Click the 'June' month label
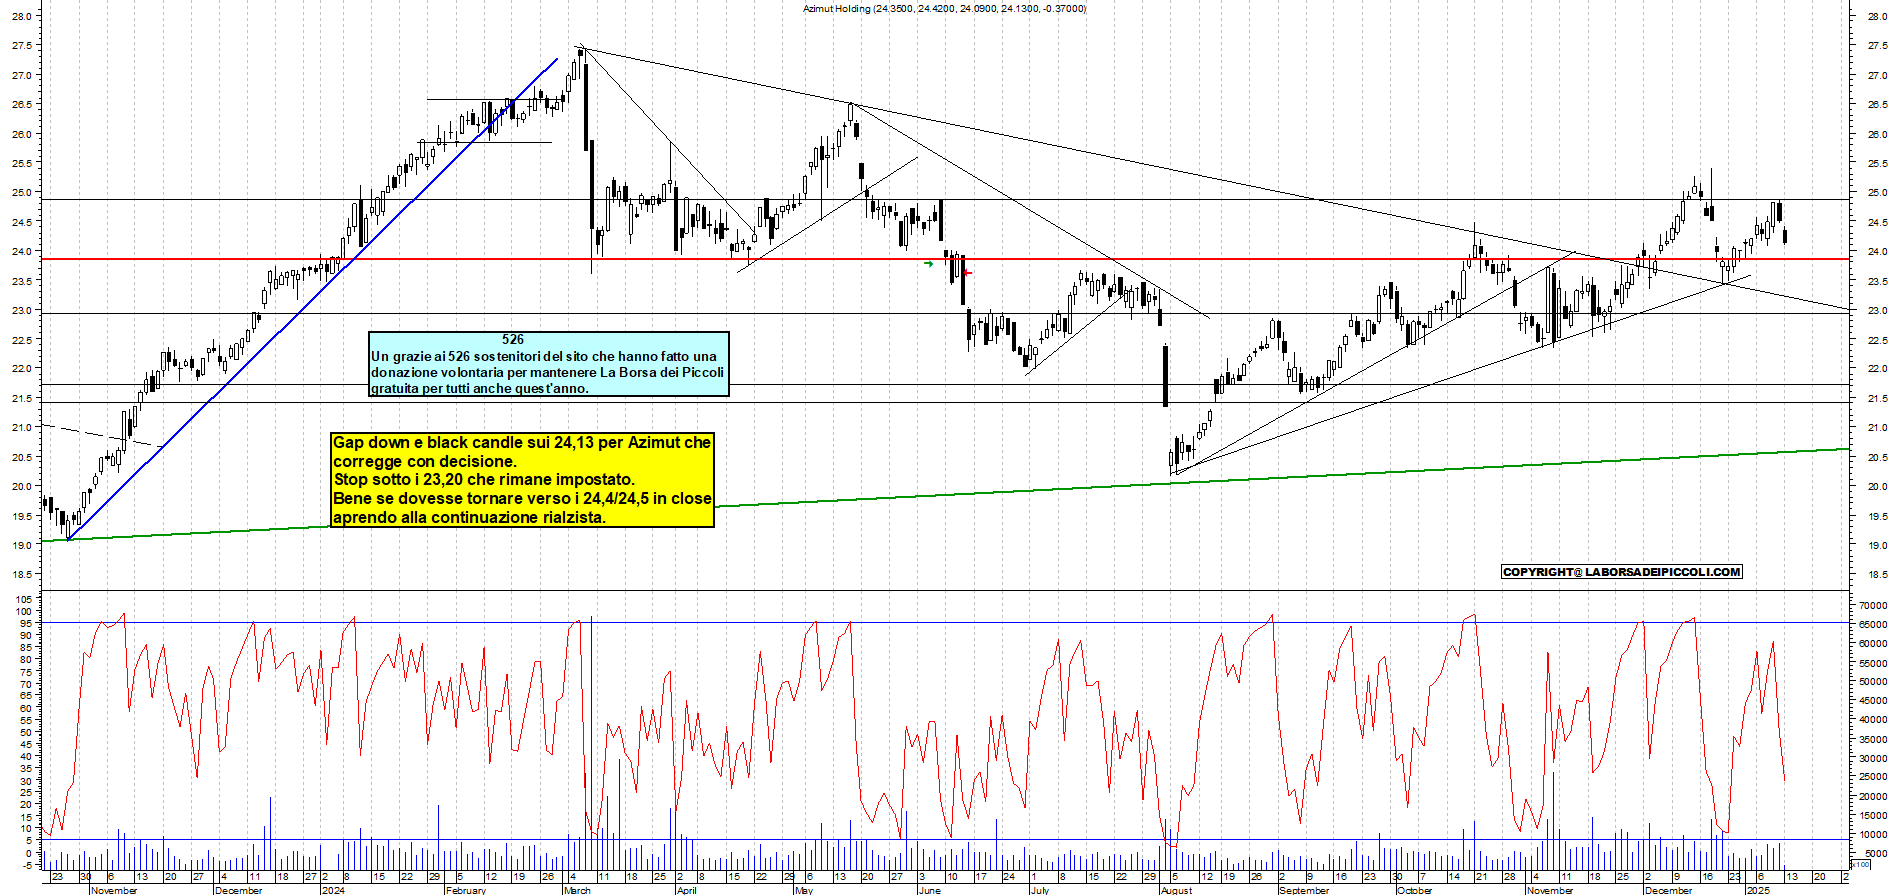Image resolution: width=1890 pixels, height=895 pixels. coord(929,890)
